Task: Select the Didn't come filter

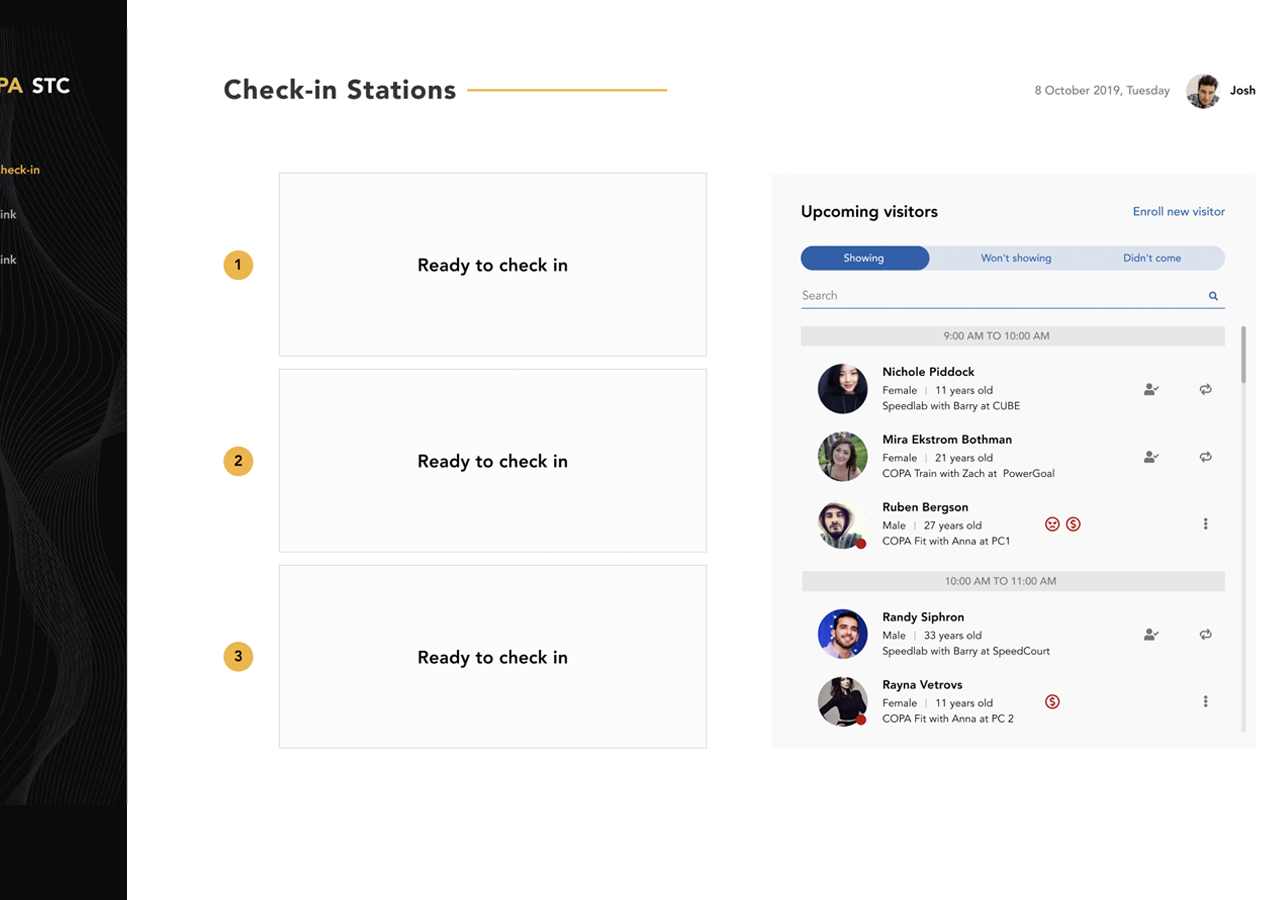Action: click(1152, 257)
